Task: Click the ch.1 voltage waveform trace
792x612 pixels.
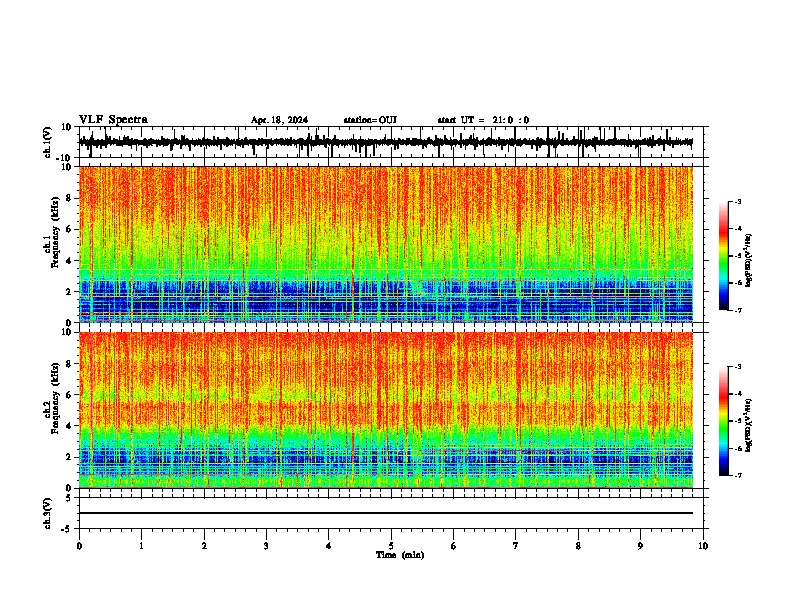Action: coord(386,142)
